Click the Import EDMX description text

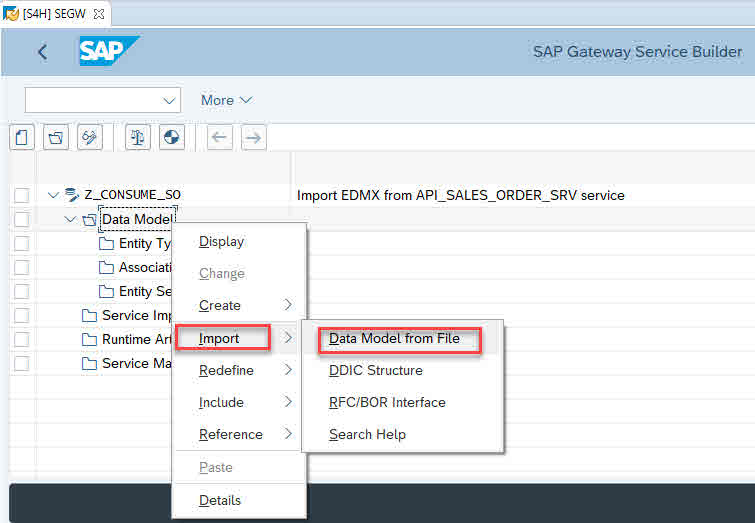(x=461, y=195)
